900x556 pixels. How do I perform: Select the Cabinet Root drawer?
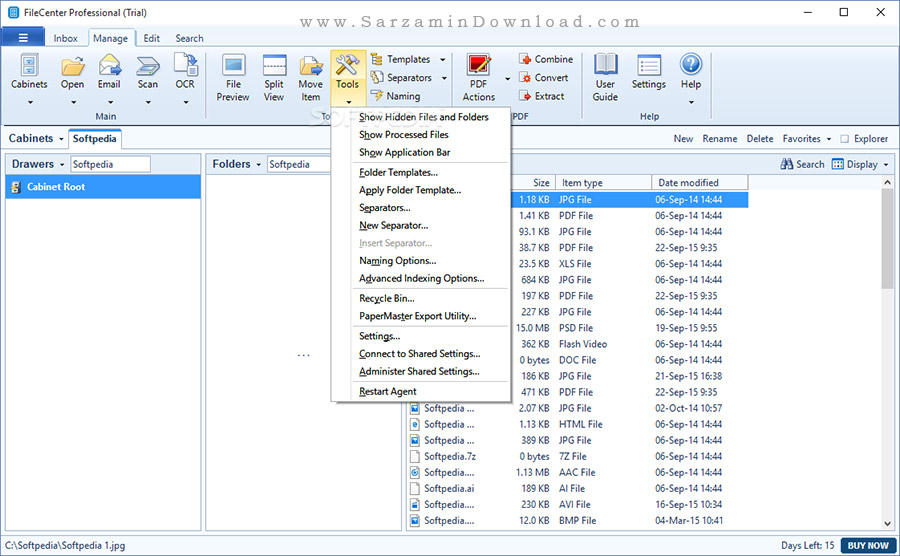[103, 187]
